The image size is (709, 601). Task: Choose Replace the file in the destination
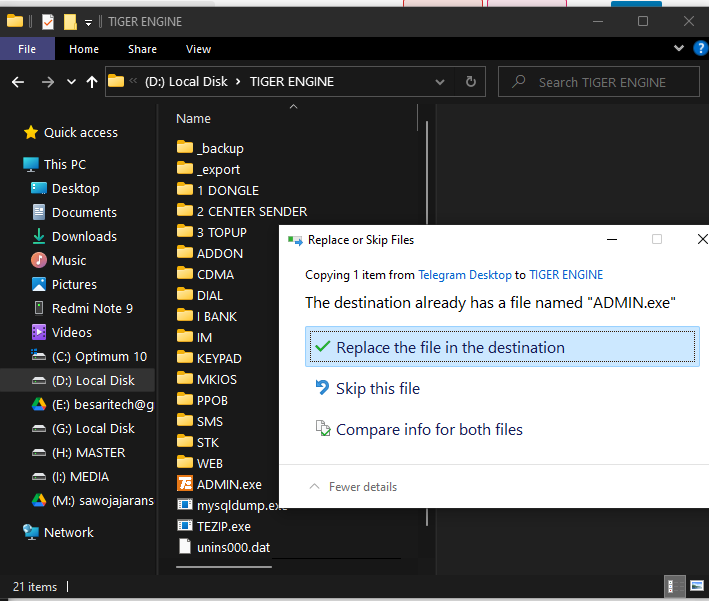[x=450, y=347]
